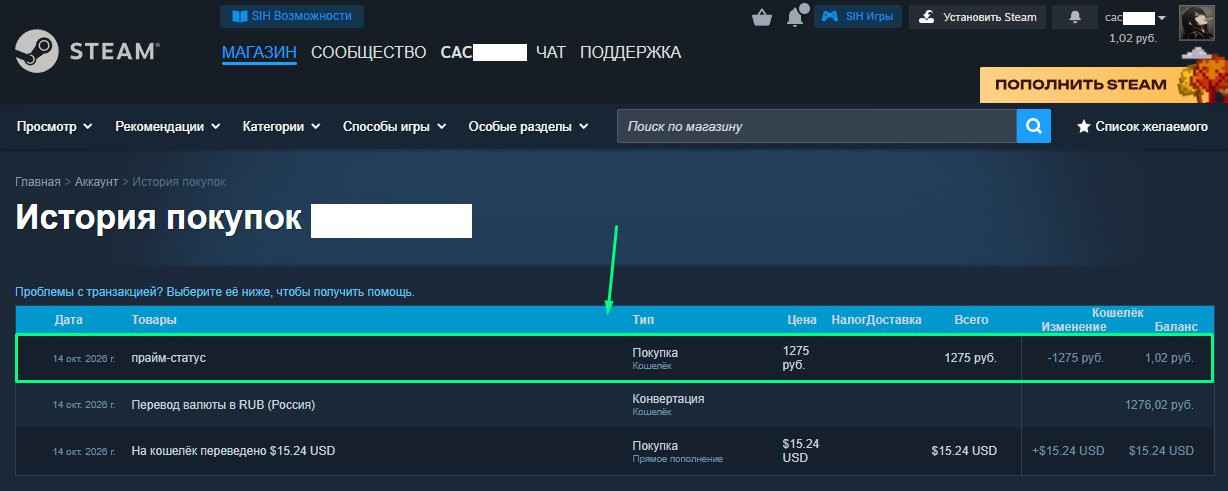This screenshot has width=1228, height=491.
Task: Click the user avatar thumbnail
Action: pos(1197,23)
